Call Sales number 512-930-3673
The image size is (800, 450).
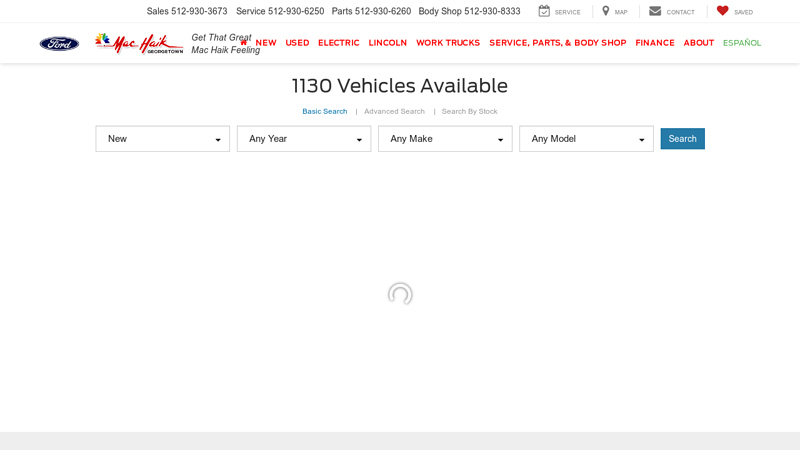[x=199, y=11]
